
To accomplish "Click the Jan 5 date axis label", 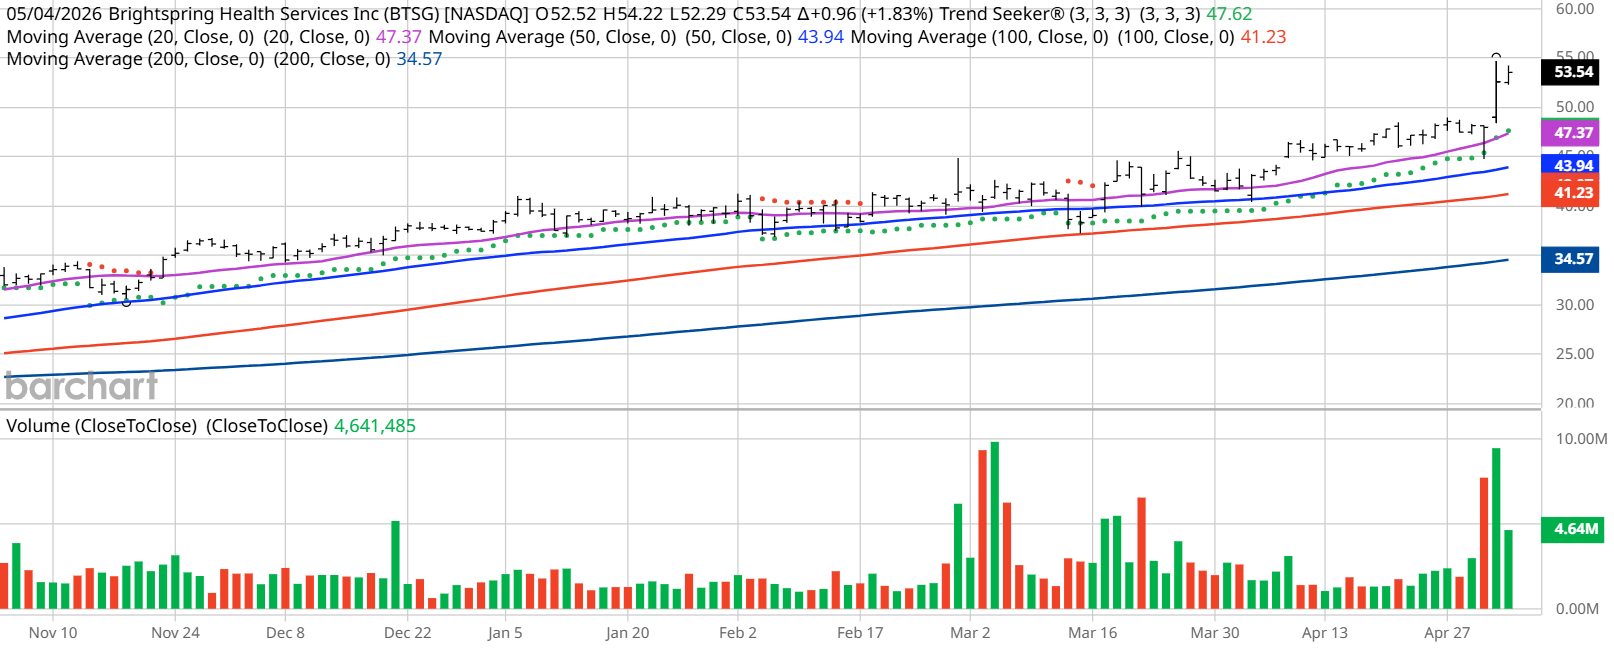I will 505,633.
